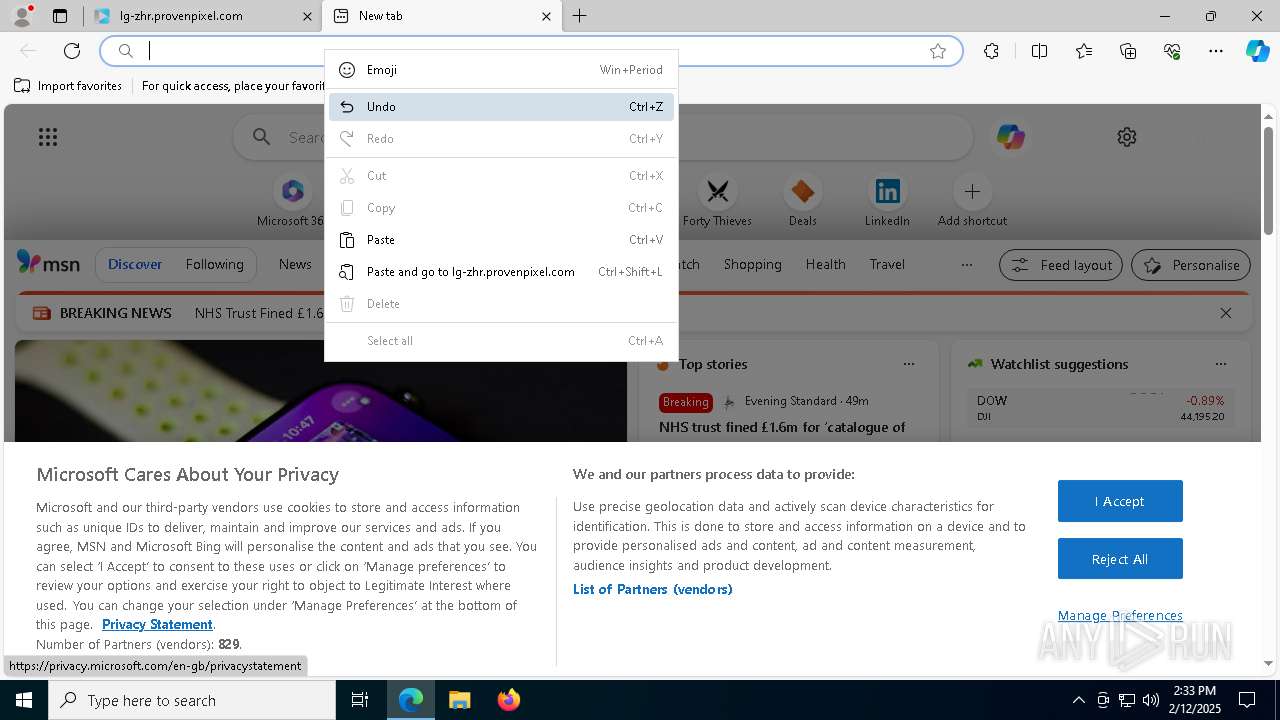
Task: Click the Feed layout button
Action: (x=1061, y=265)
